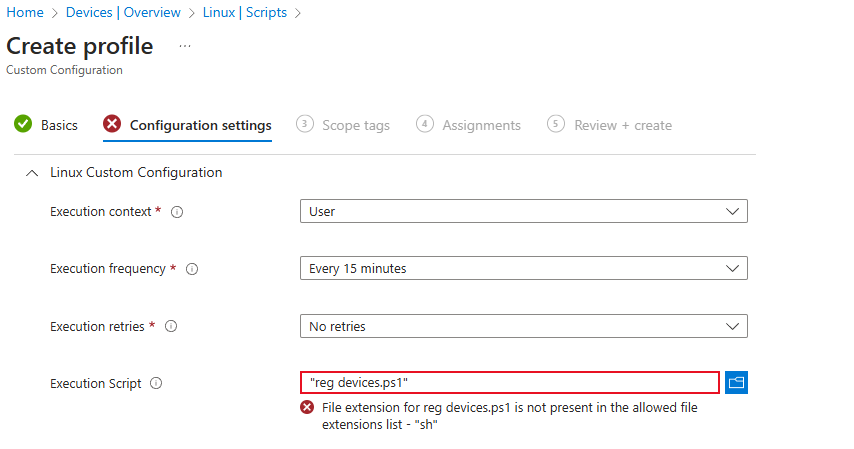
Task: Go to the Scope tags step
Action: point(355,125)
